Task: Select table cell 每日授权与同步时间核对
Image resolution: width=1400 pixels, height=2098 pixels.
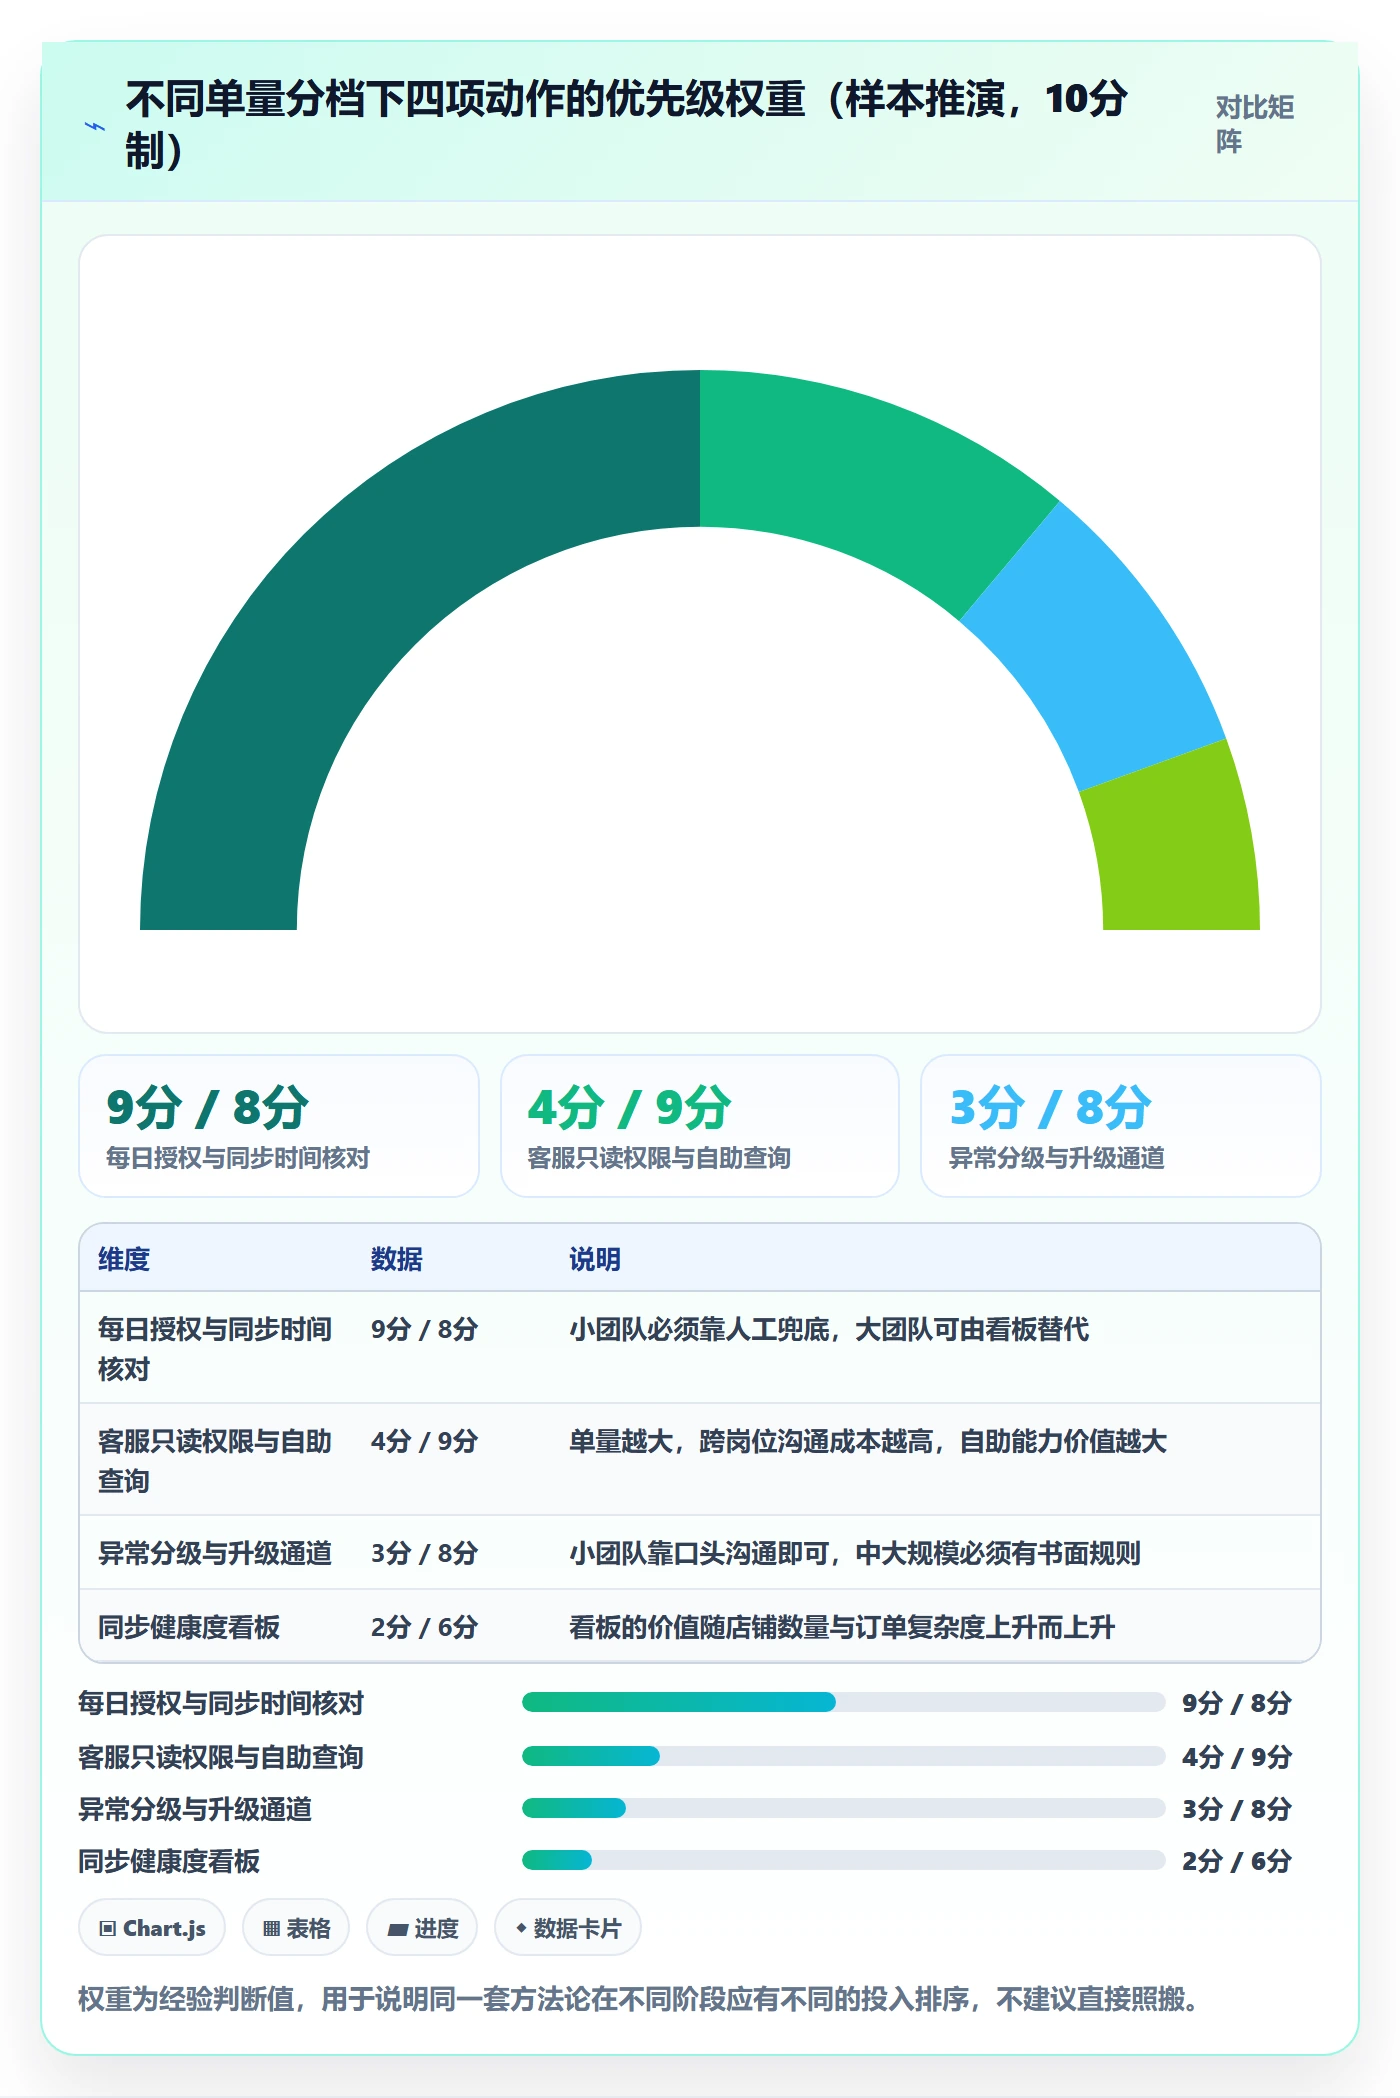Action: [x=215, y=1348]
